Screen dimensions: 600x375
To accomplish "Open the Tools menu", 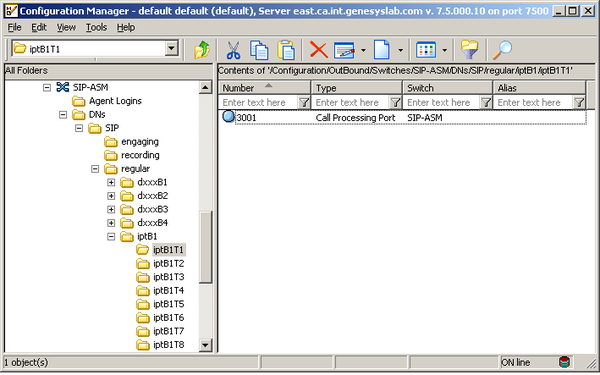I will 96,28.
